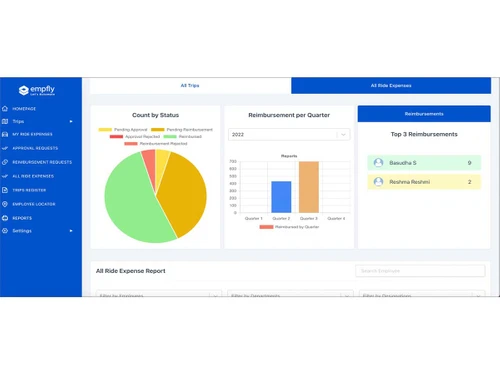Viewport: 500px width, 375px height.
Task: Toggle Pending Approval legend swatch
Action: pyautogui.click(x=105, y=130)
